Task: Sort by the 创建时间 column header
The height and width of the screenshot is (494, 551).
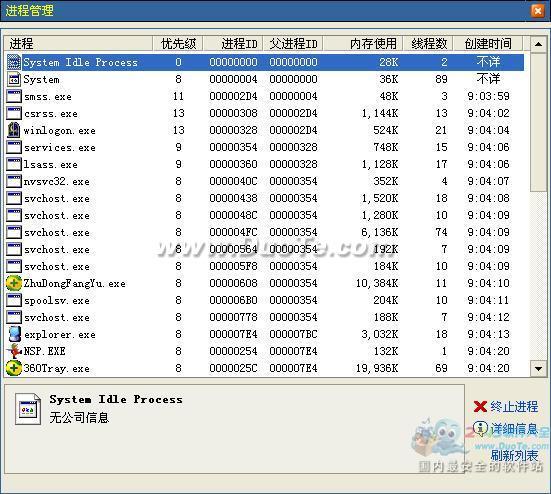Action: pos(488,44)
